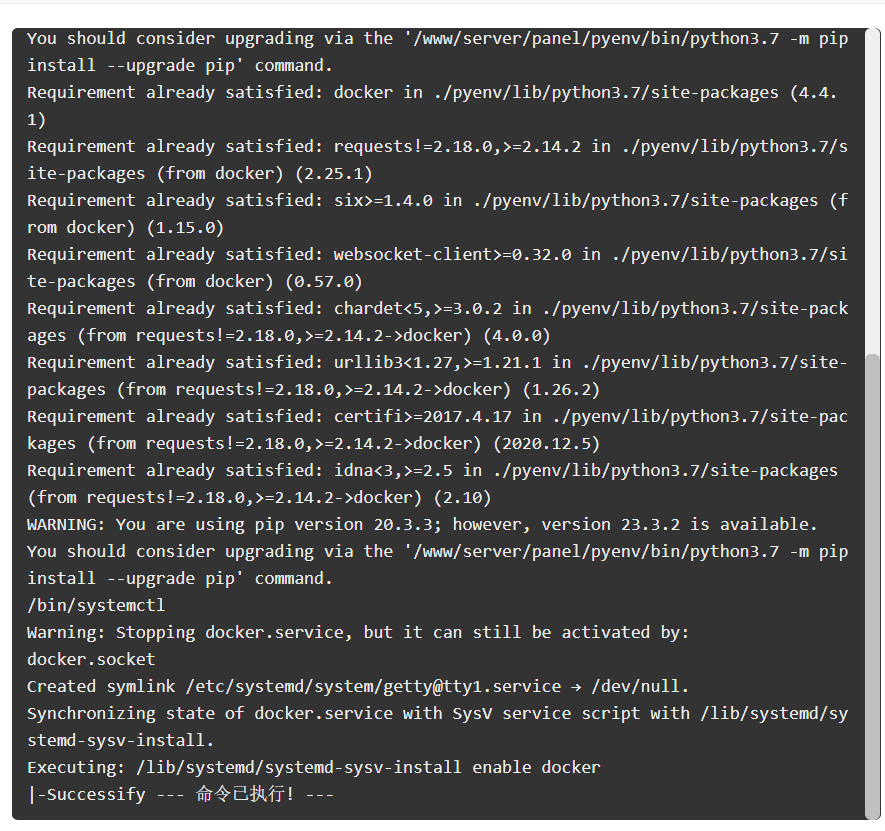
Task: Click the 'Requirement already satisfied: six>=1.4.0' line
Action: pyautogui.click(x=437, y=200)
